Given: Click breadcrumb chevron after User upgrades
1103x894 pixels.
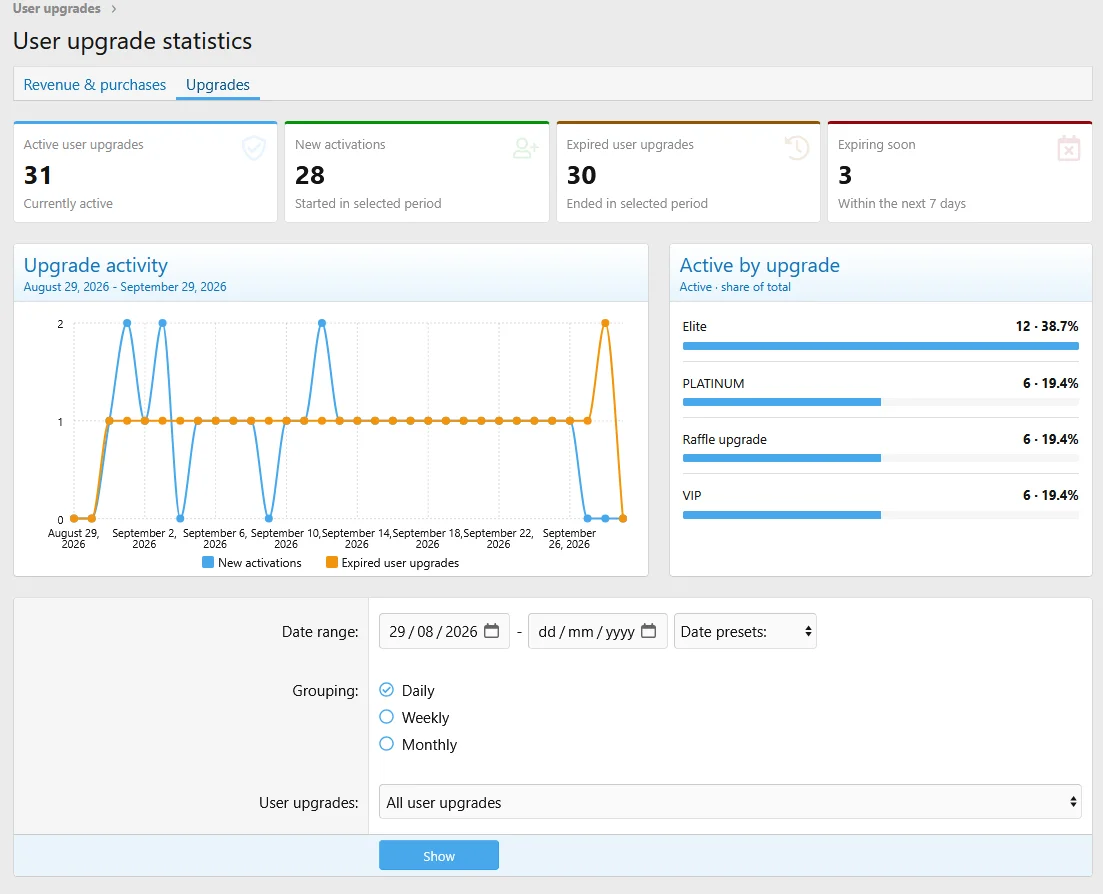Looking at the screenshot, I should tap(113, 8).
